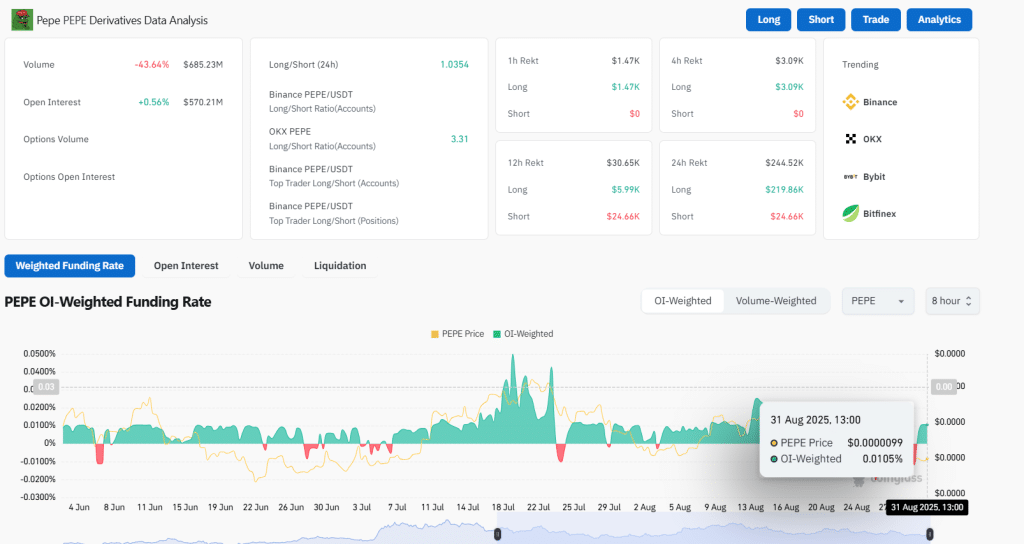Click the Short button
This screenshot has height=544, width=1024.
coord(821,20)
